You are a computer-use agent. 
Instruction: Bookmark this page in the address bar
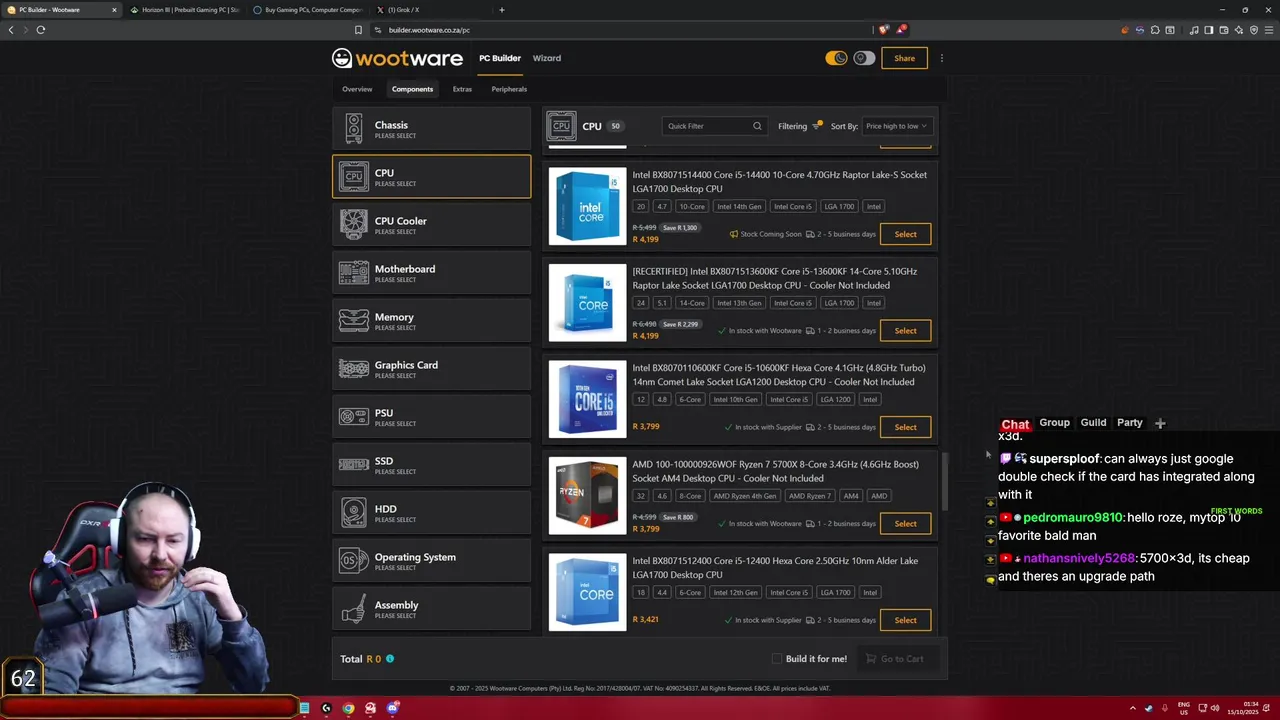click(358, 30)
